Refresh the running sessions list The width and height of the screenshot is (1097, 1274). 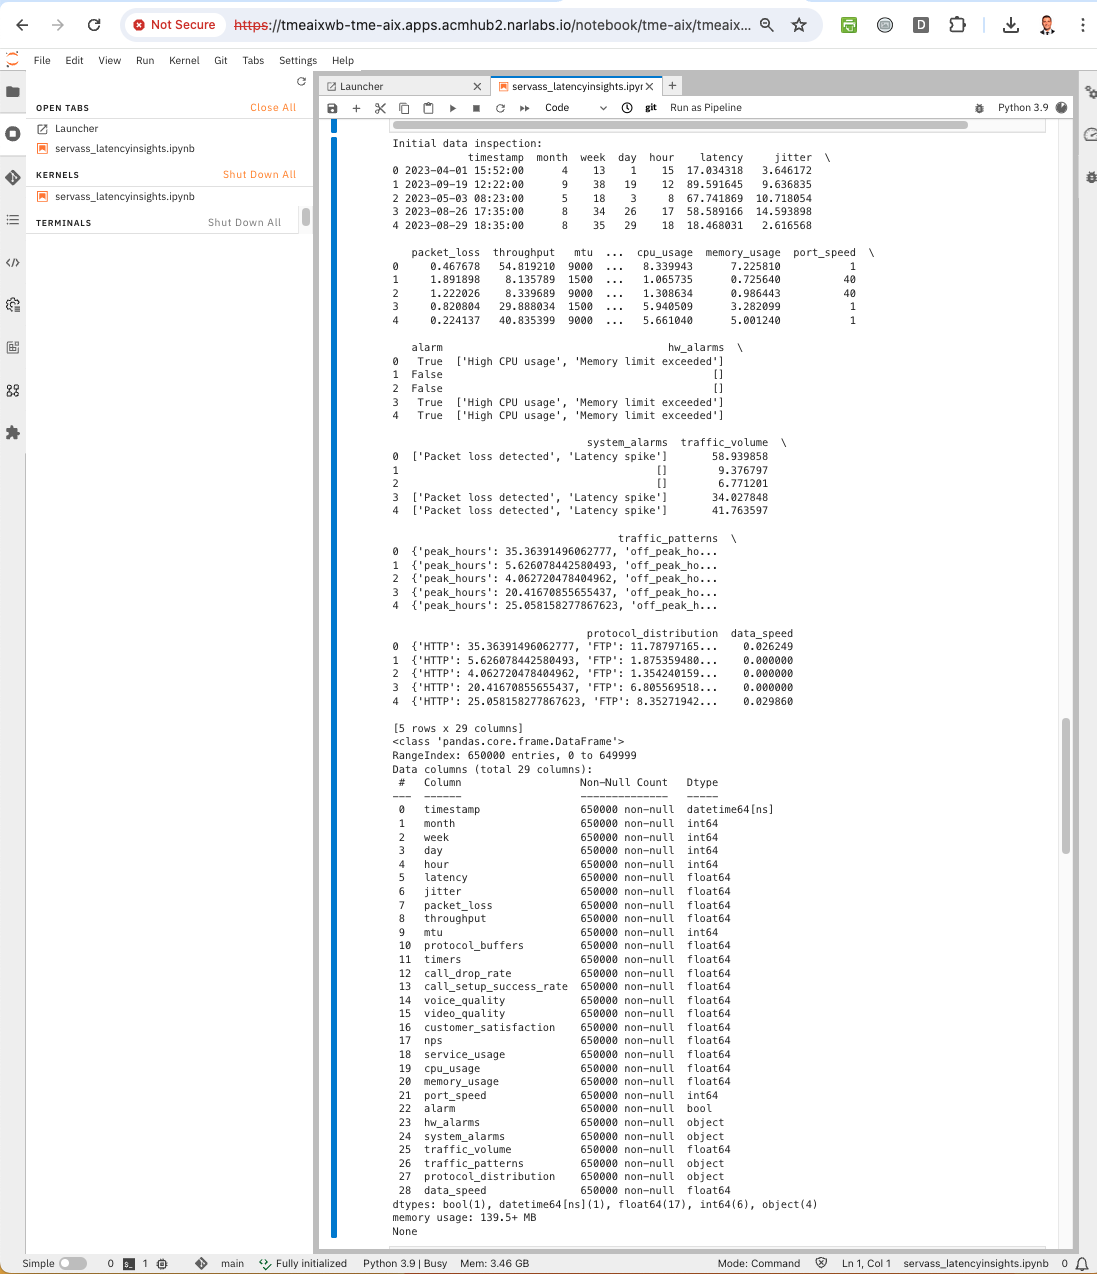pos(301,82)
